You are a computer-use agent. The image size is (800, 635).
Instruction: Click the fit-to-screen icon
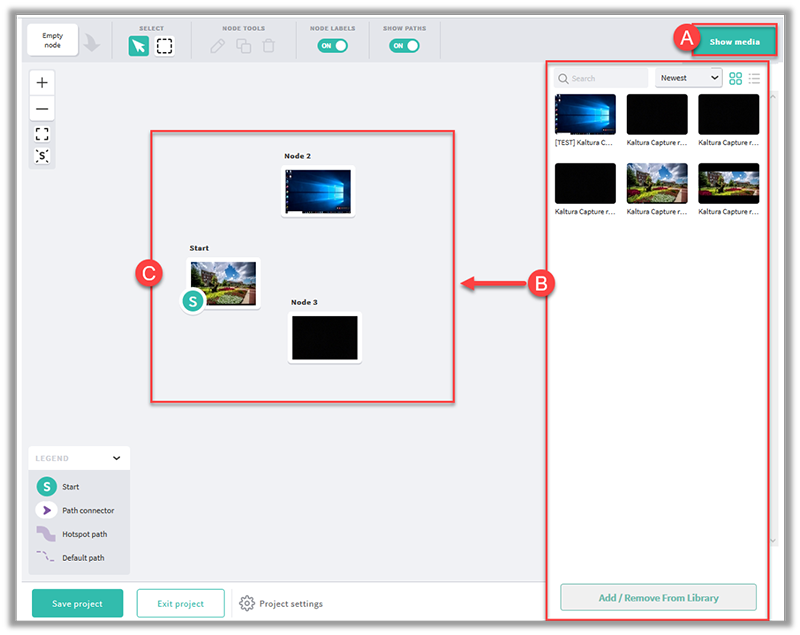(x=42, y=134)
